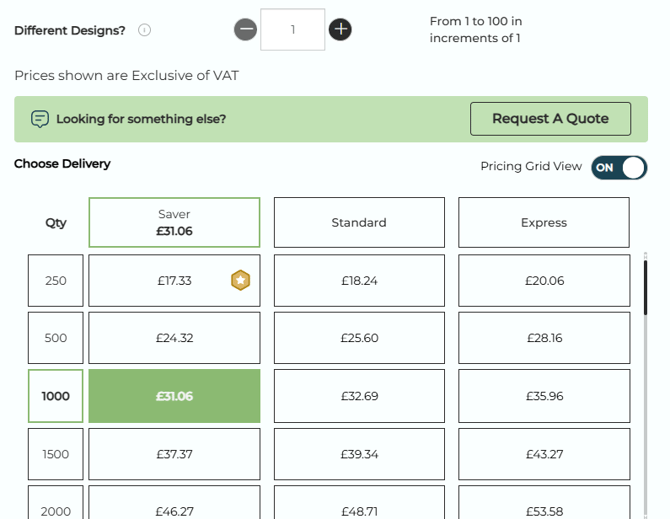Pick the £35.96 Express price for 1000
Image resolution: width=670 pixels, height=519 pixels.
tap(544, 396)
